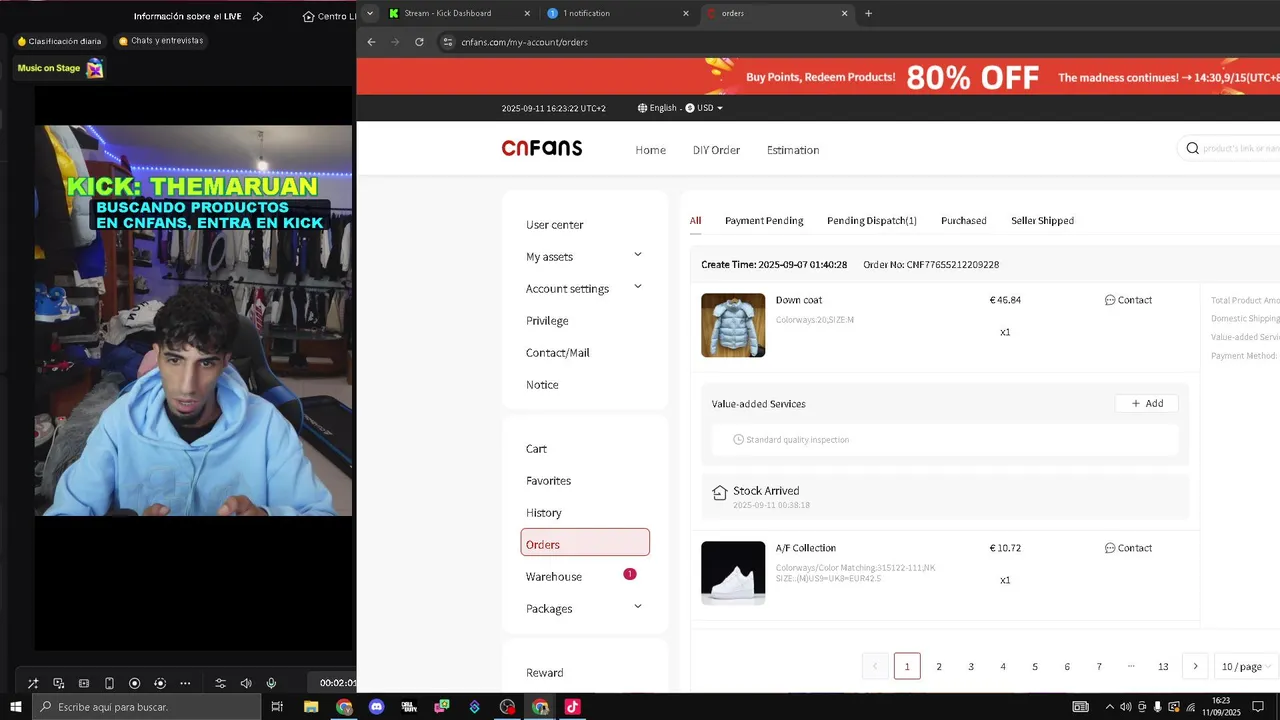Open the stream sliders settings icon
The width and height of the screenshot is (1280, 720).
pyautogui.click(x=221, y=683)
